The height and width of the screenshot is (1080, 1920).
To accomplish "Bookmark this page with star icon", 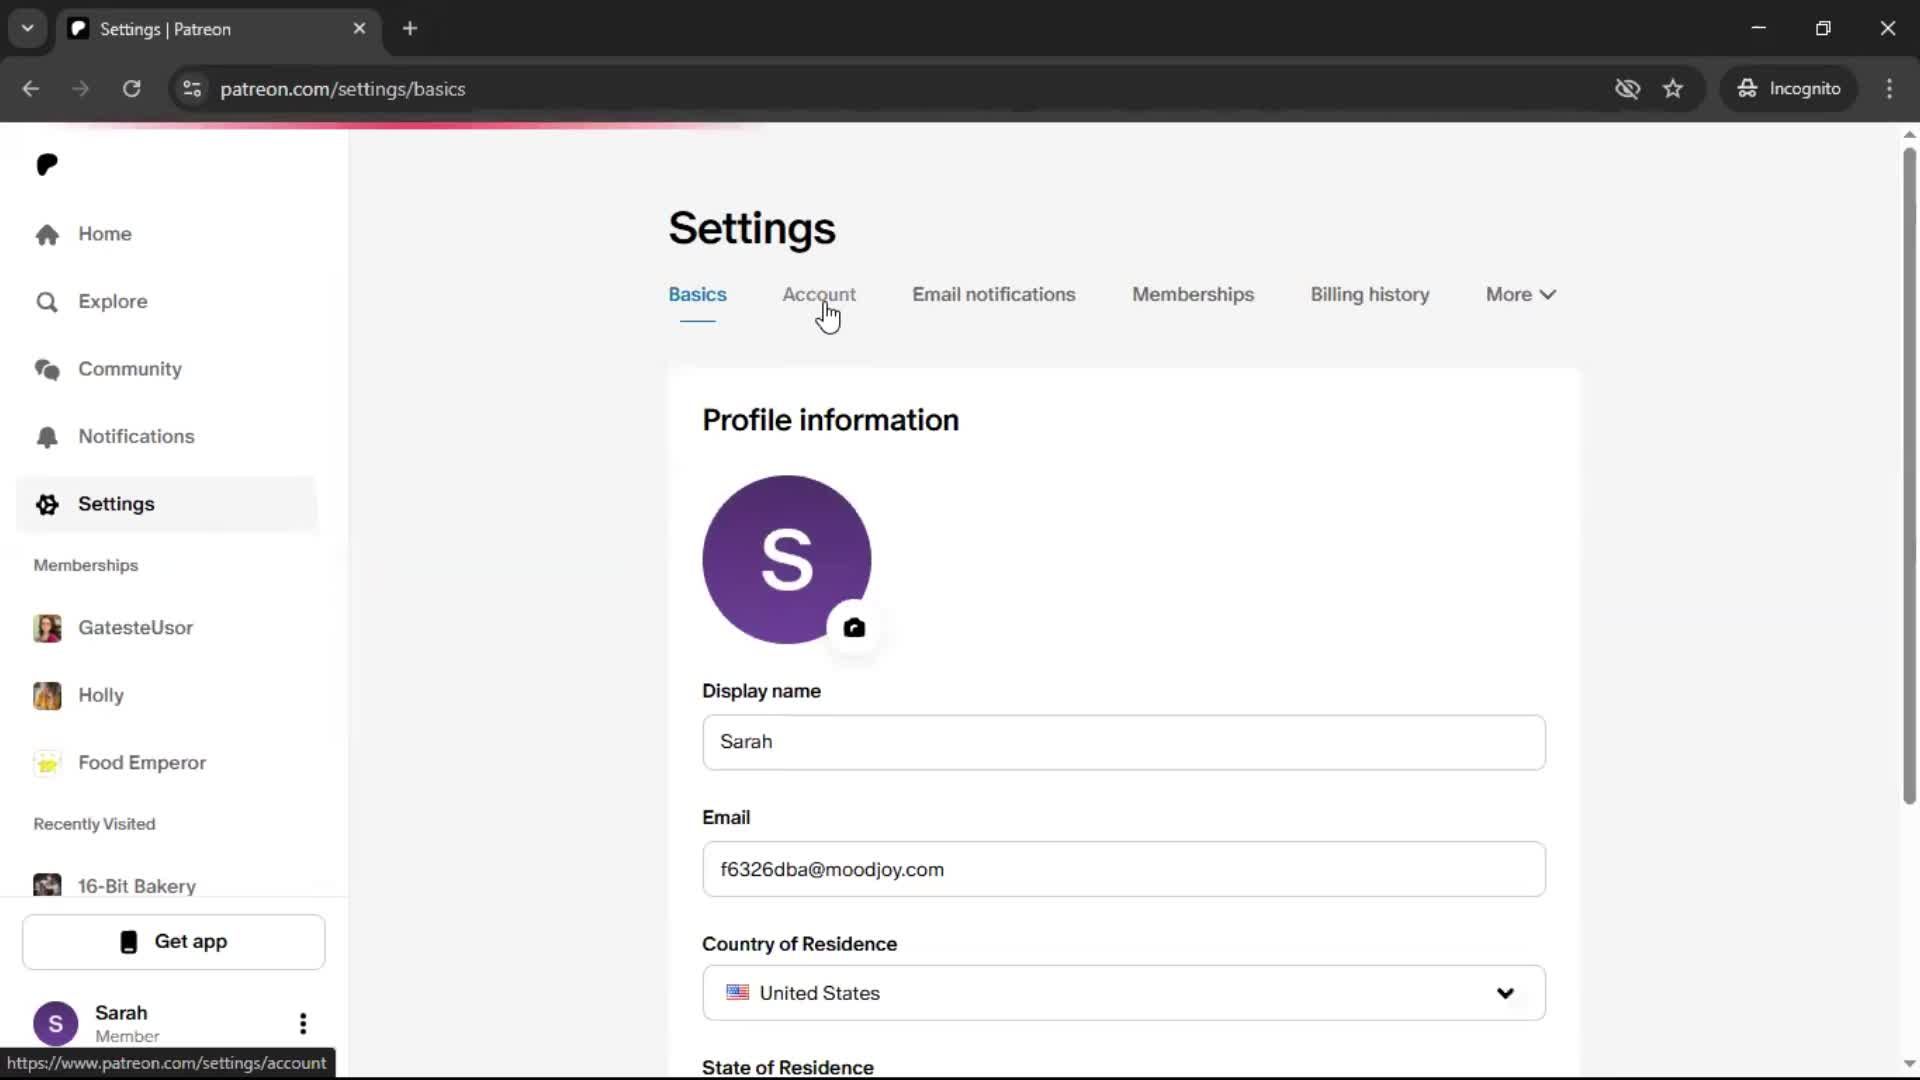I will click(x=1673, y=89).
